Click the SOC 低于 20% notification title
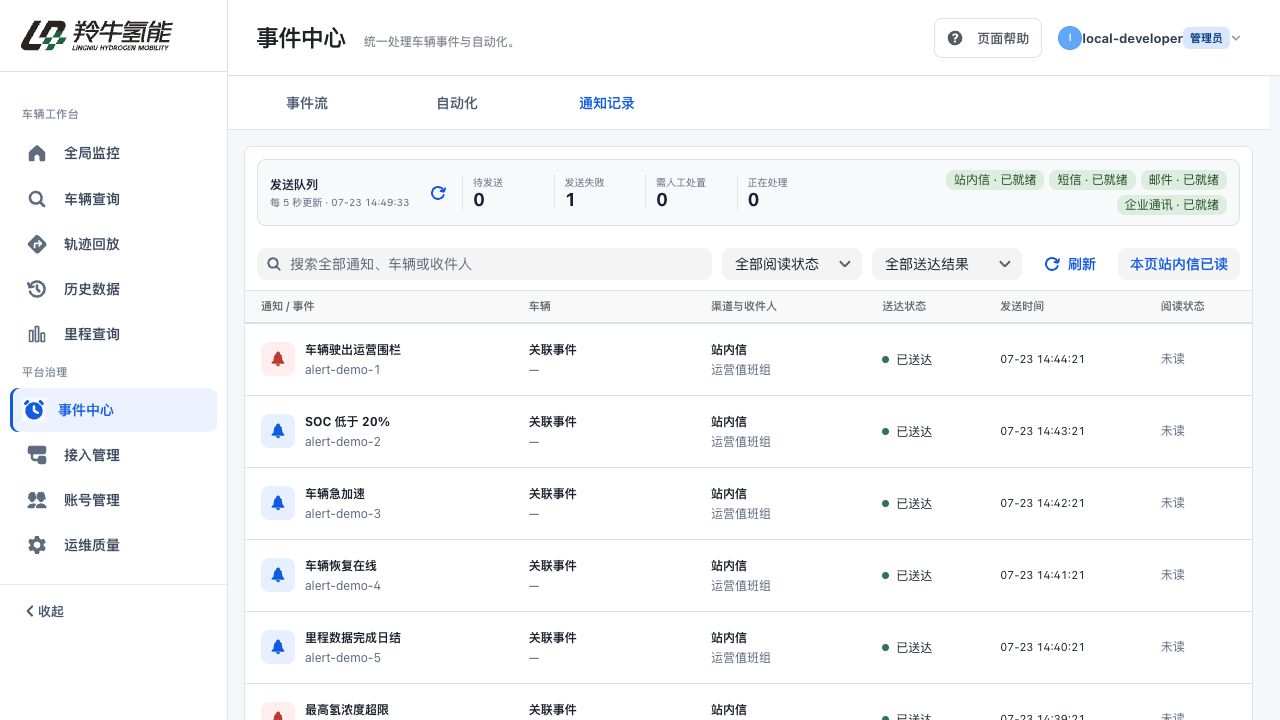Image resolution: width=1280 pixels, height=720 pixels. [347, 422]
